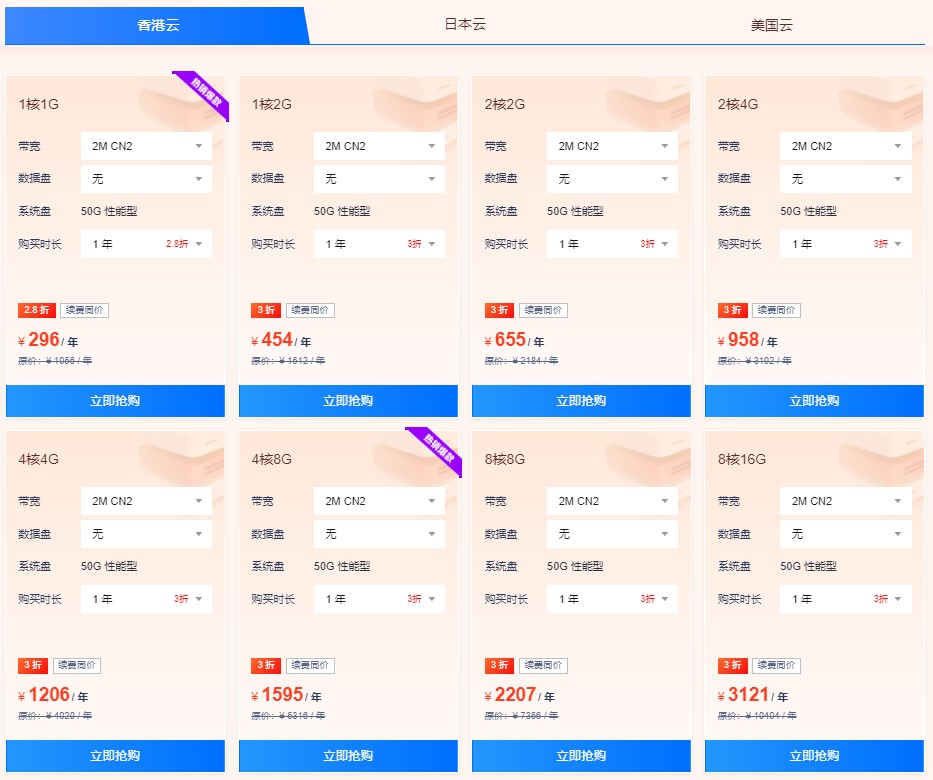933x780 pixels.
Task: Switch to the 美国云 tab
Action: [771, 25]
